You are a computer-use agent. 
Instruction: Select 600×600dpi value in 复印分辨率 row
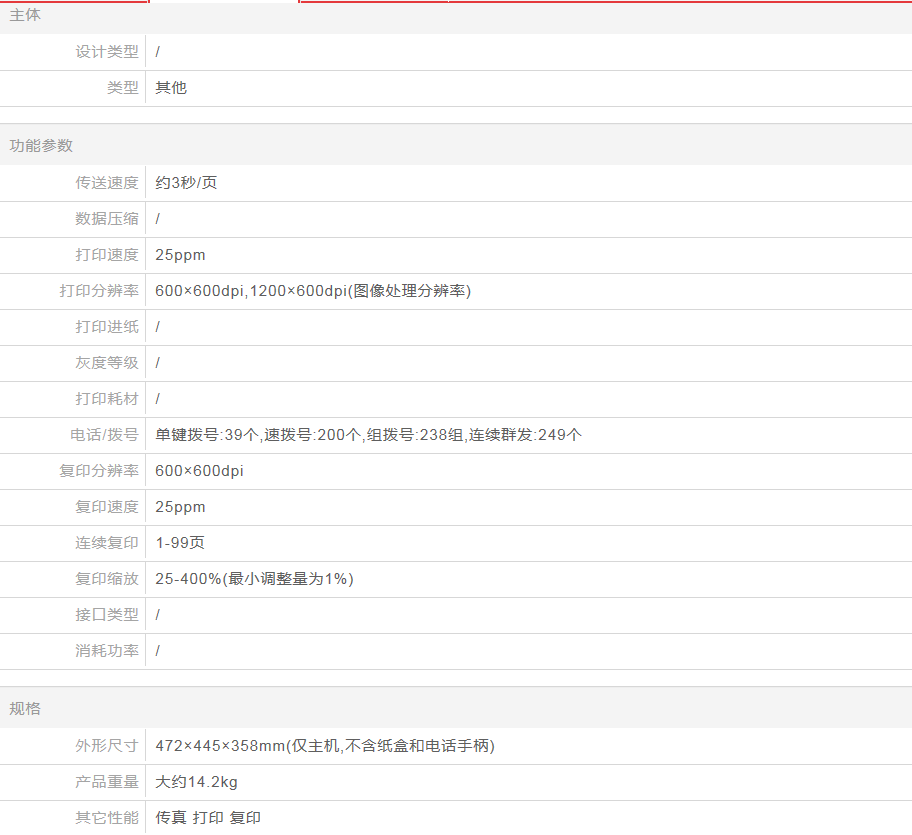(x=199, y=471)
